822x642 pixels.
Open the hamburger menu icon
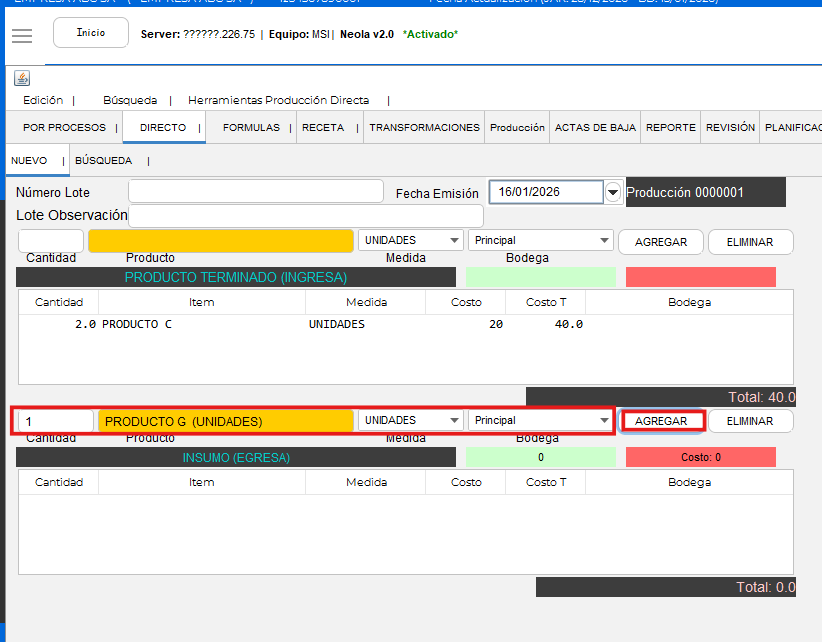pyautogui.click(x=22, y=35)
